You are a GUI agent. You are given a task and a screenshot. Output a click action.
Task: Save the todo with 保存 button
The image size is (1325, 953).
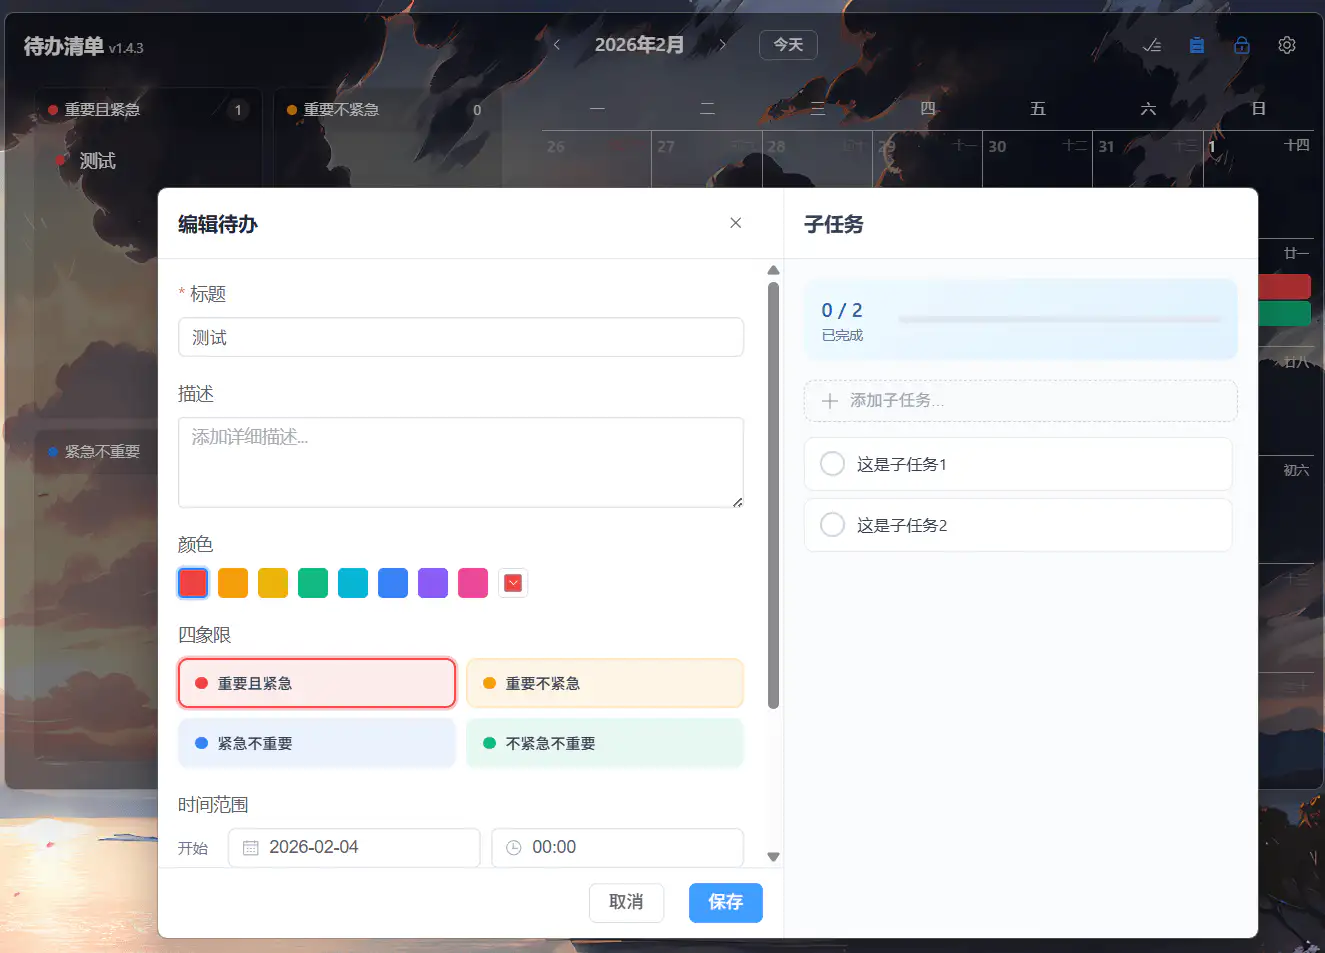[725, 902]
